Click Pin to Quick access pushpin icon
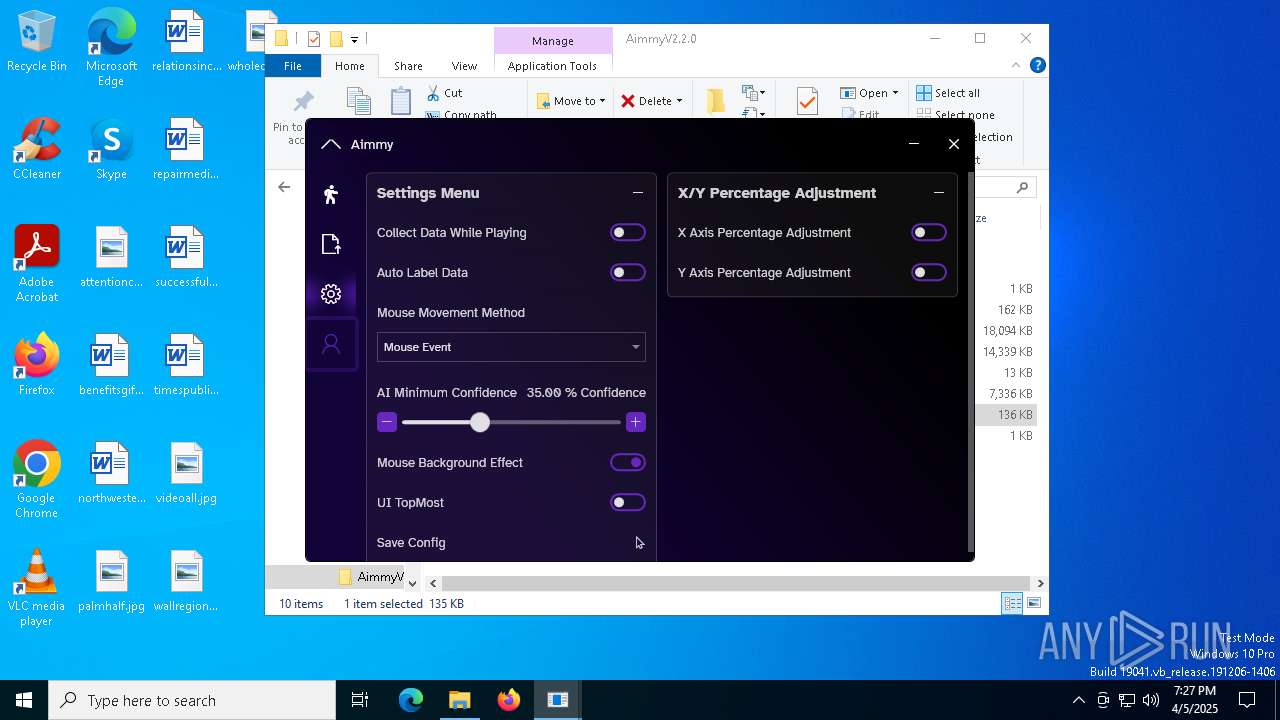This screenshot has width=1280, height=720. pos(303,102)
